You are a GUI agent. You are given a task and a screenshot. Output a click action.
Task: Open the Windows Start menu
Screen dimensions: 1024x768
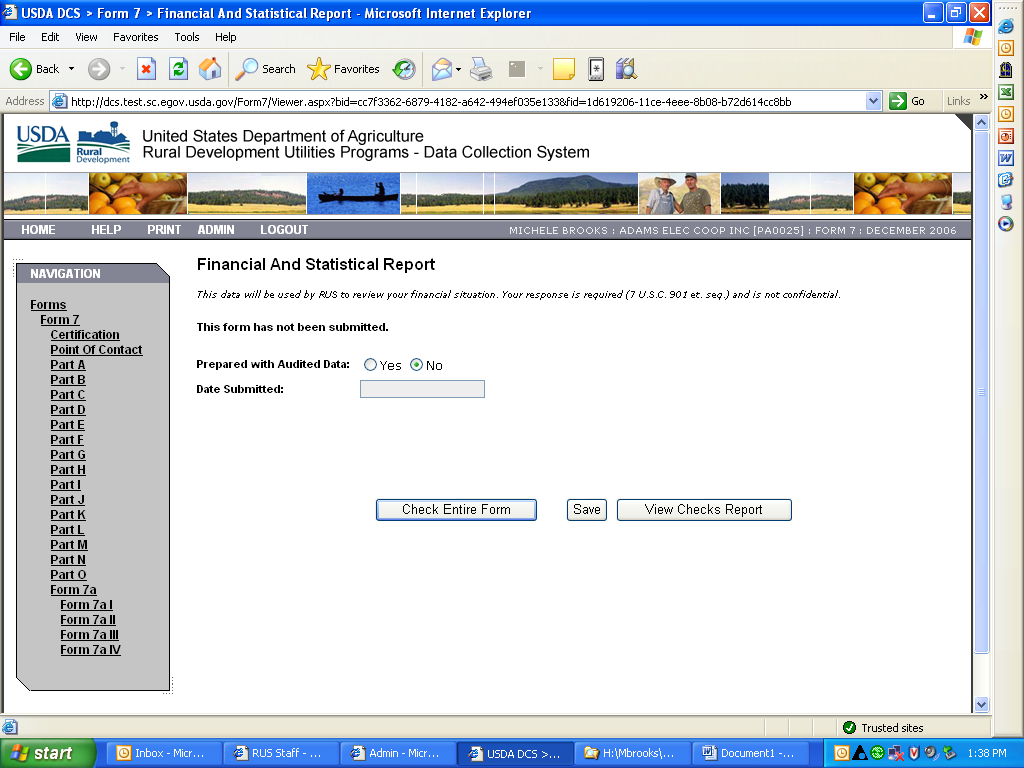pyautogui.click(x=47, y=753)
